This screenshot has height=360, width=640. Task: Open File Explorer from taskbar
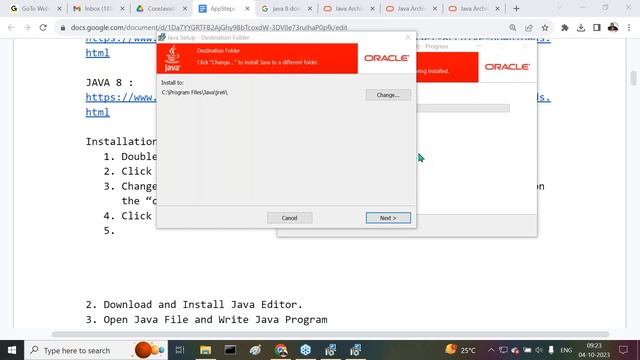pyautogui.click(x=205, y=350)
